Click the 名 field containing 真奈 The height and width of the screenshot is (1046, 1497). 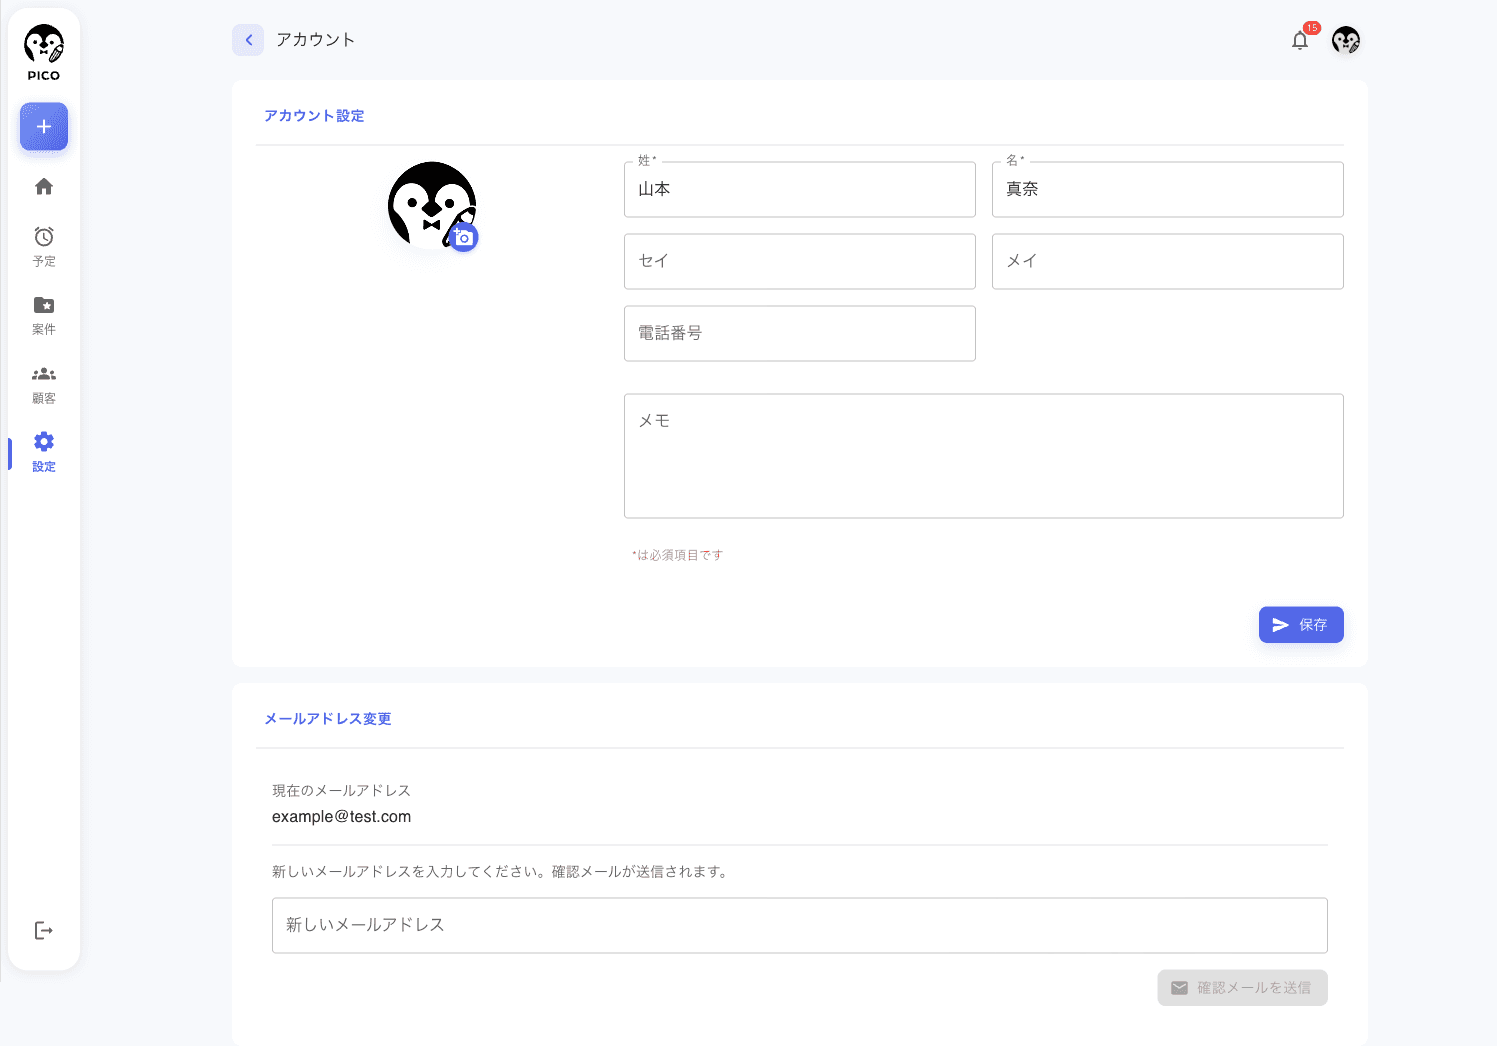click(x=1168, y=189)
